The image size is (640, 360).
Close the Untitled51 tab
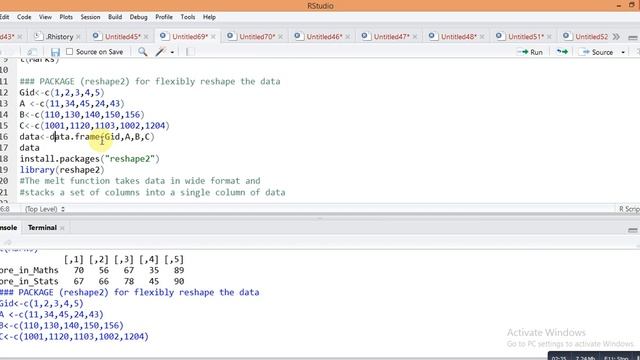coord(549,37)
